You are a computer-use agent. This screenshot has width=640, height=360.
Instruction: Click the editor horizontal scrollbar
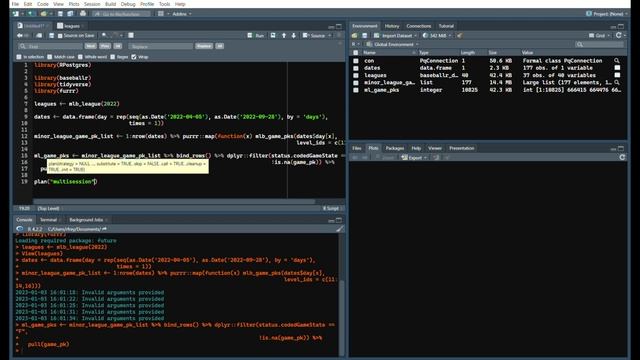click(174, 202)
